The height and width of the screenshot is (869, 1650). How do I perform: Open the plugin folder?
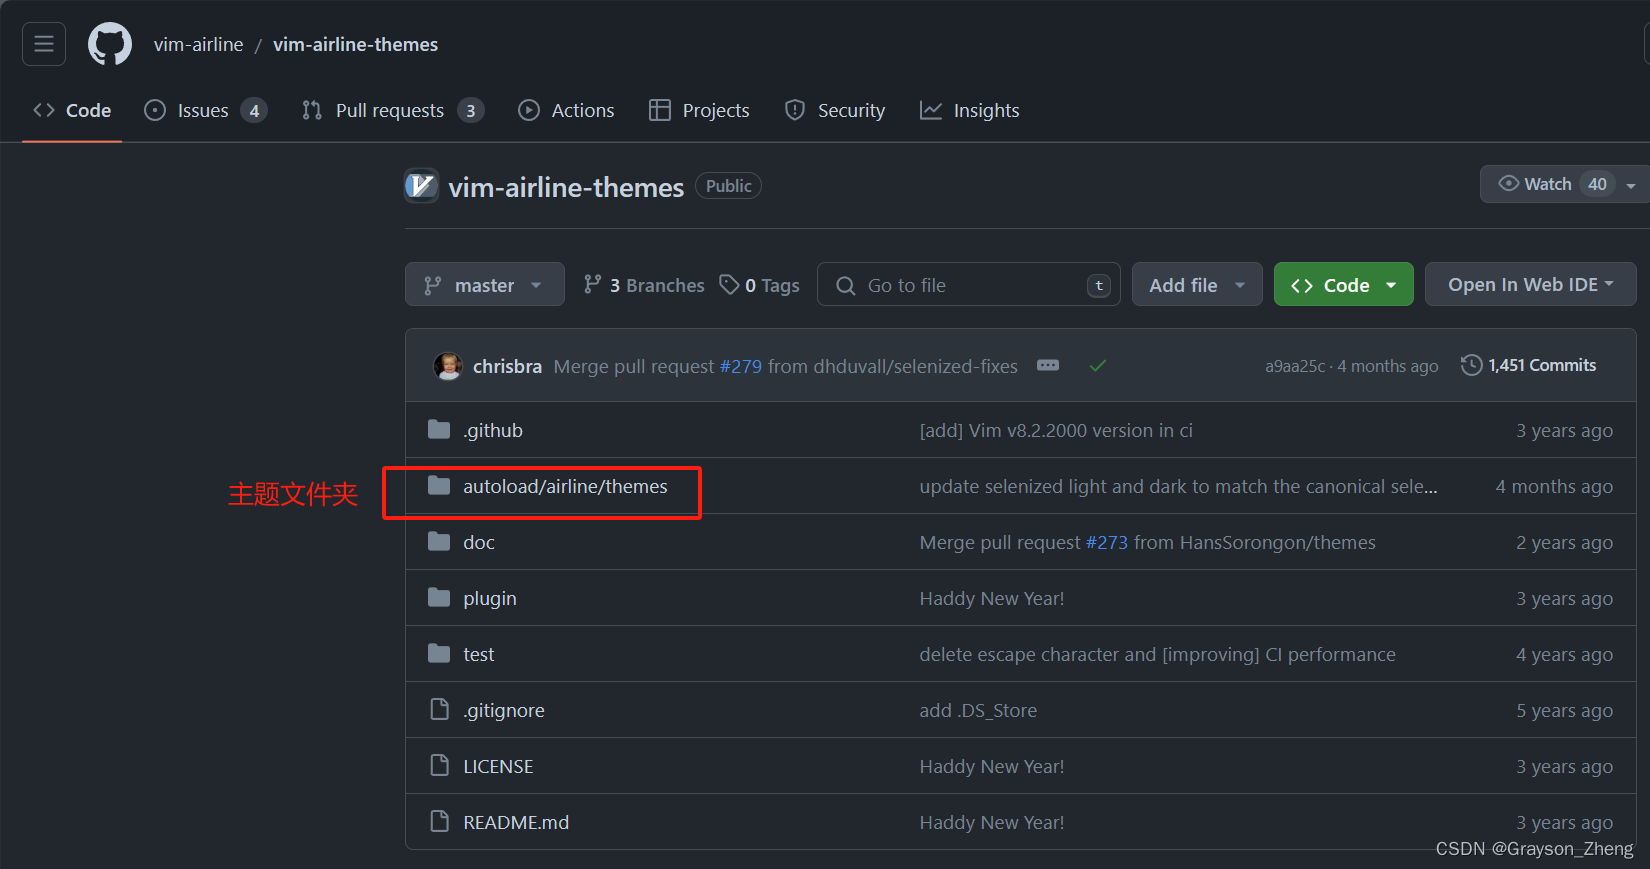(x=490, y=598)
